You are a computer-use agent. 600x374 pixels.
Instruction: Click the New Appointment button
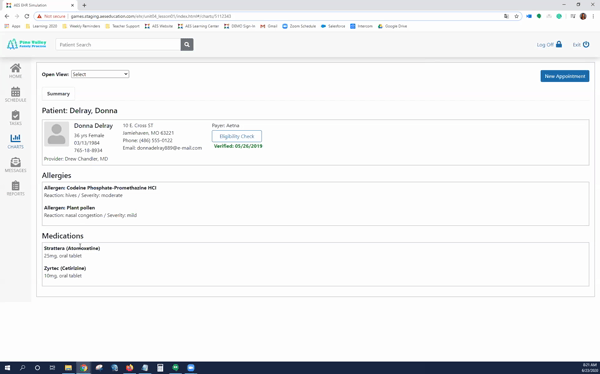[x=564, y=76]
